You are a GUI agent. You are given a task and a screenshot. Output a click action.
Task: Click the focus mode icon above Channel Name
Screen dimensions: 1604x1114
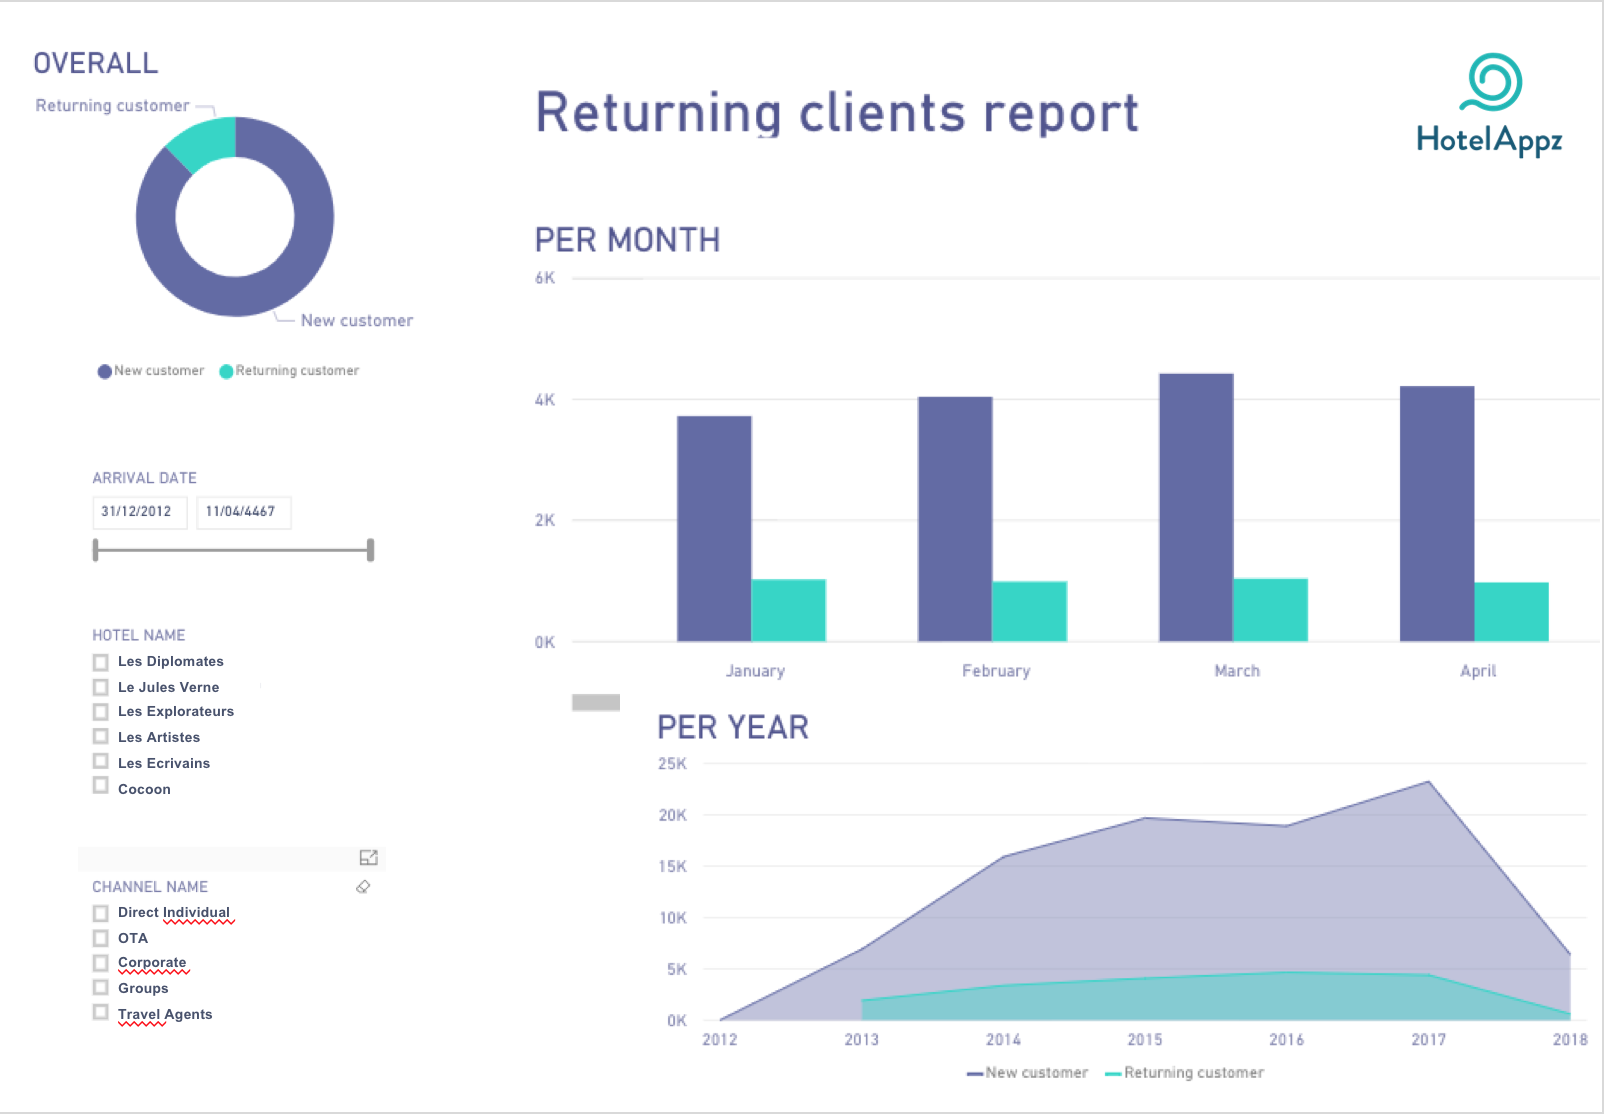point(368,857)
